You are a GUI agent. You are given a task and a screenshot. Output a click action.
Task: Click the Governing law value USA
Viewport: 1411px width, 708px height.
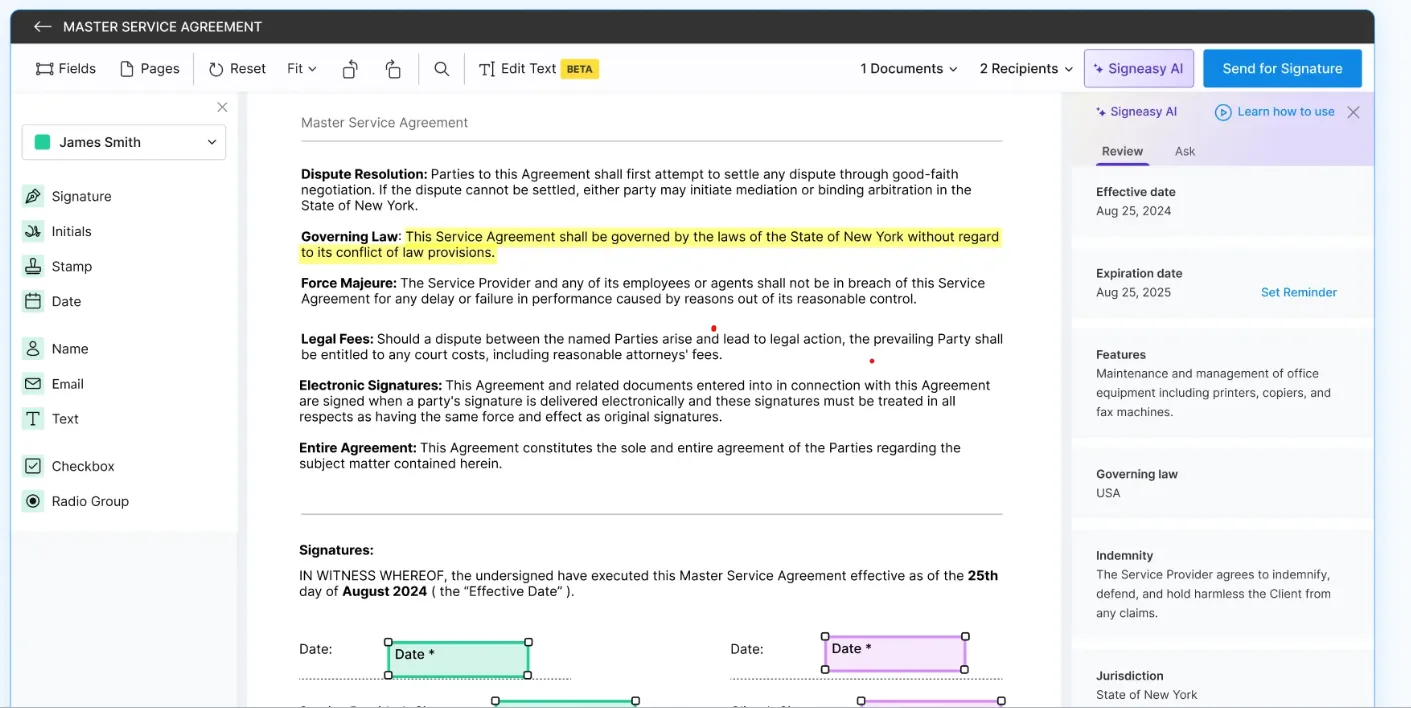point(1108,493)
